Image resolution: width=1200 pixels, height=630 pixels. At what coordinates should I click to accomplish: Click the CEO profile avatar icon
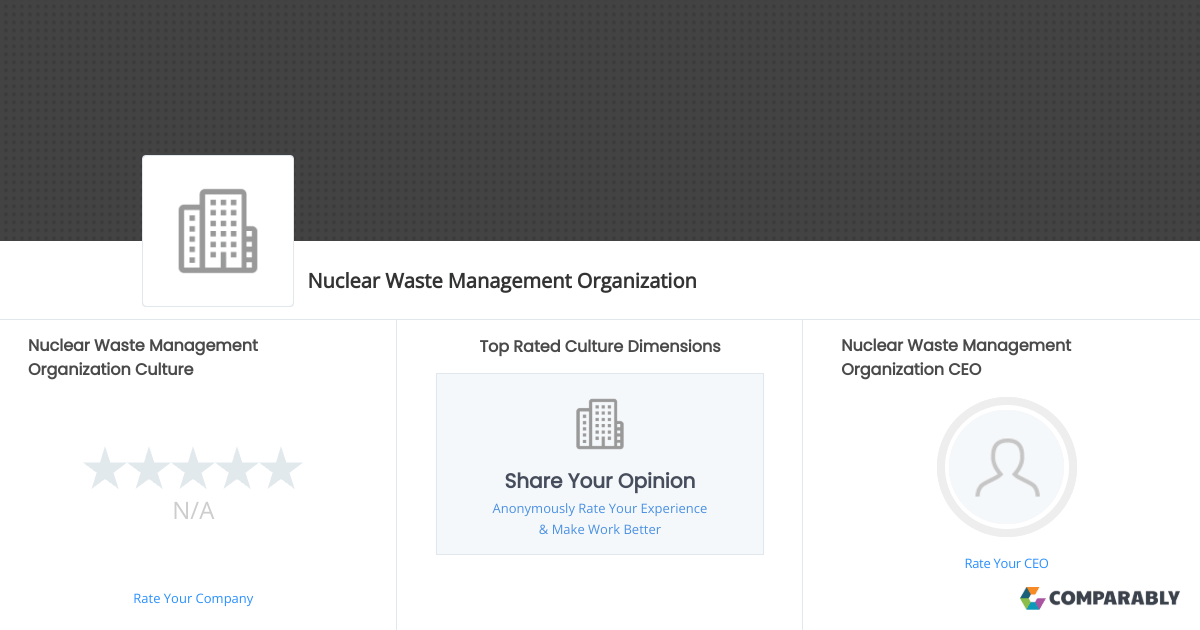(x=1007, y=467)
